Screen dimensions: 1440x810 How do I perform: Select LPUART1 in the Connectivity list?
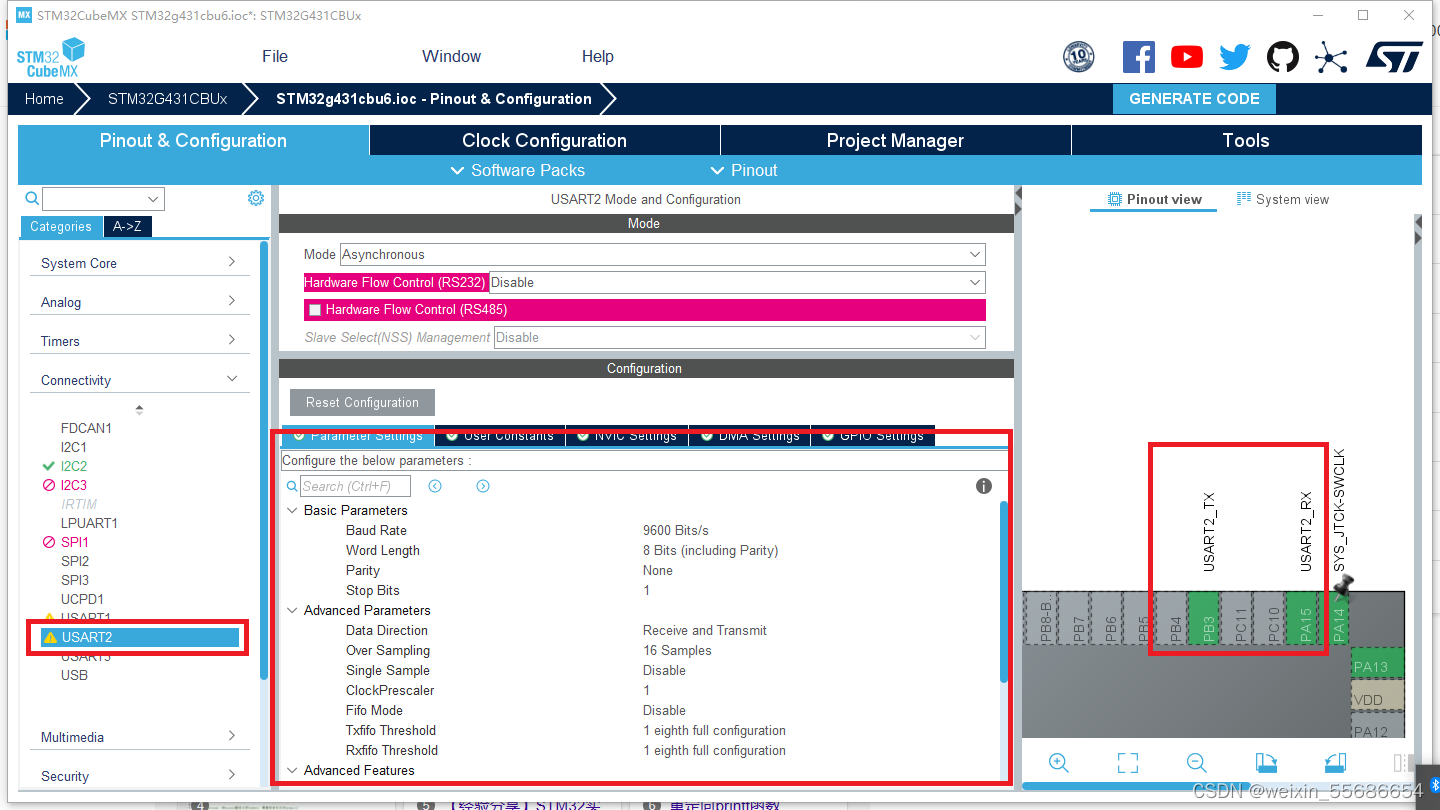(89, 523)
